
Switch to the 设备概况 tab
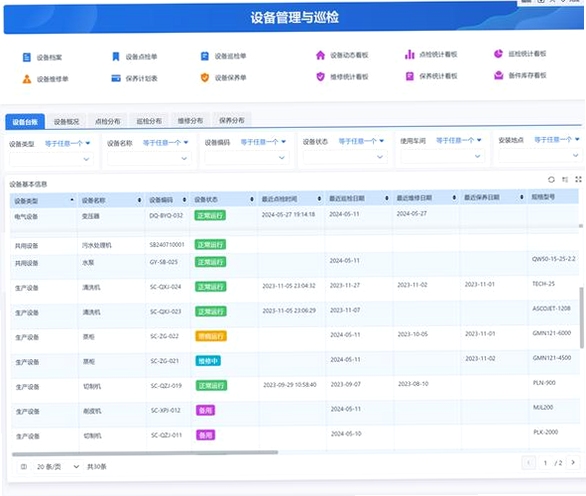coord(67,121)
